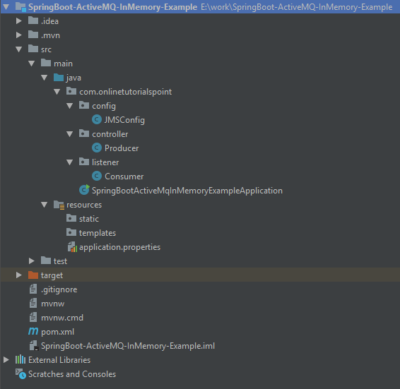Viewport: 400px width, 389px height.
Task: Click the test folder icon
Action: click(x=46, y=261)
